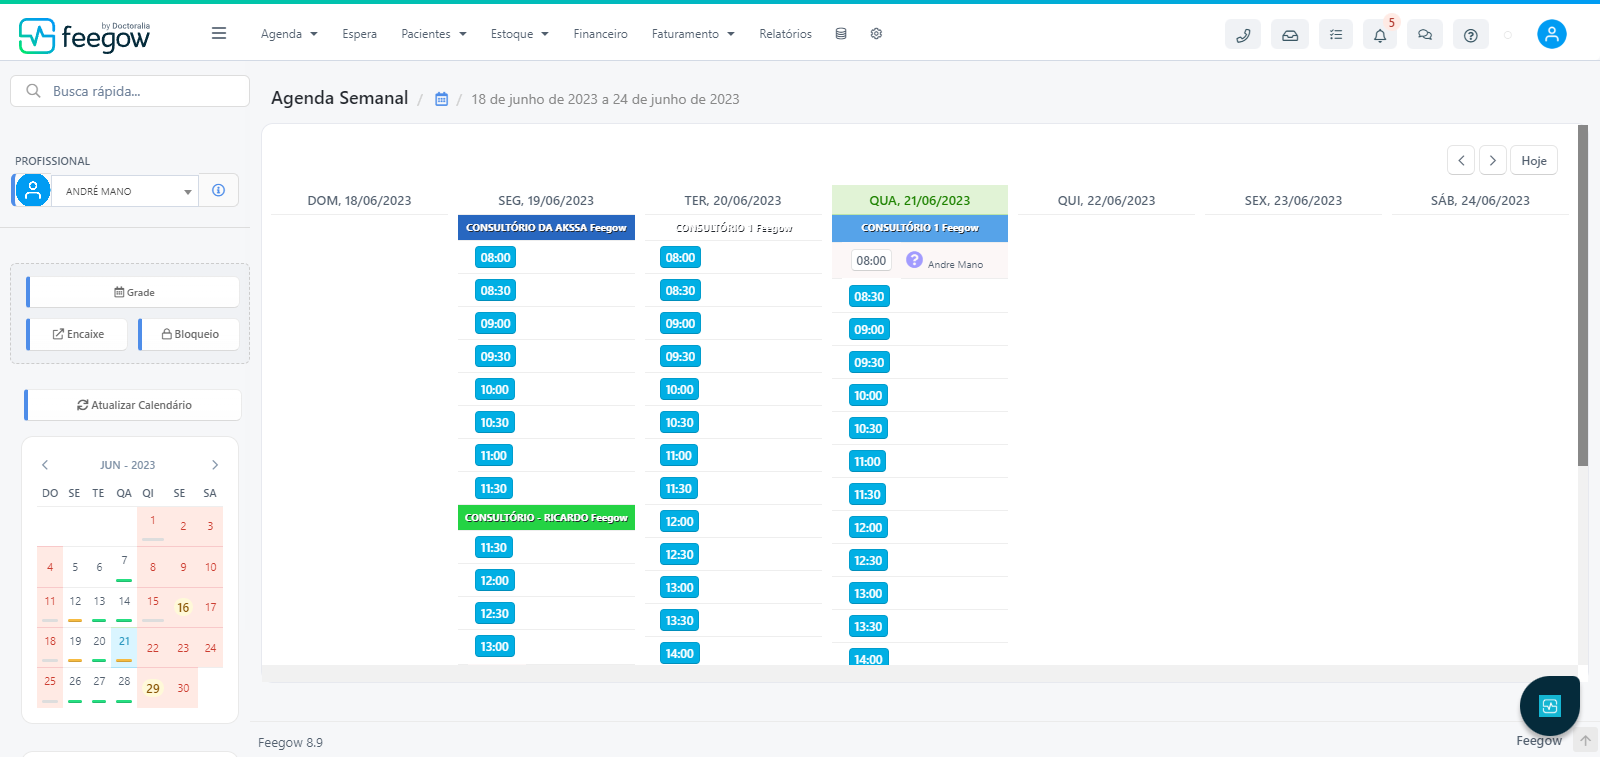The height and width of the screenshot is (757, 1600).
Task: Select day 29 in the mini calendar
Action: [x=152, y=688]
